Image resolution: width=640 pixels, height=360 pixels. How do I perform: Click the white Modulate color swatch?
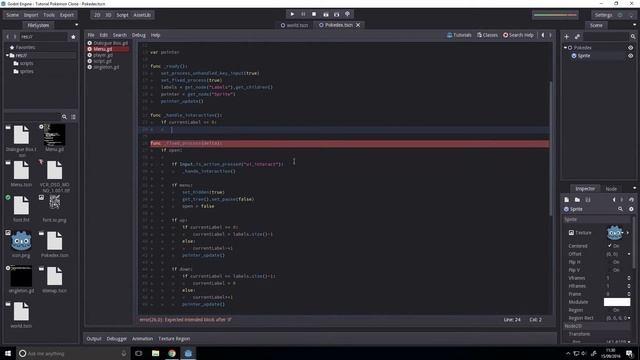click(x=617, y=302)
